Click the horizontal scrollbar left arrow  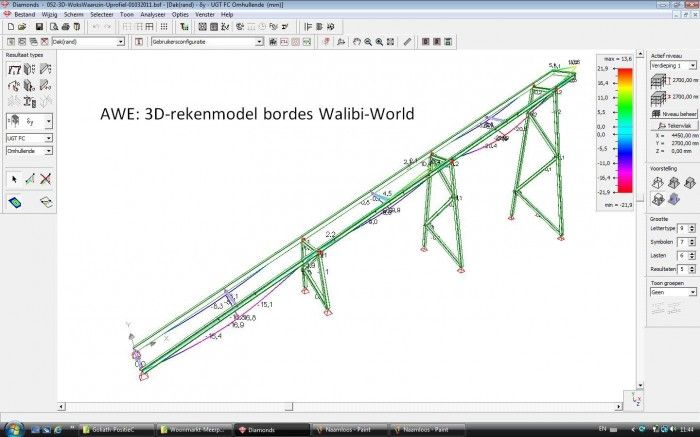(x=62, y=407)
